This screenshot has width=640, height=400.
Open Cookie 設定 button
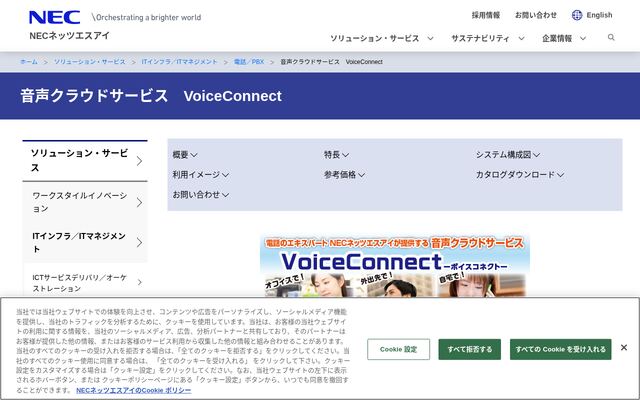pyautogui.click(x=398, y=349)
